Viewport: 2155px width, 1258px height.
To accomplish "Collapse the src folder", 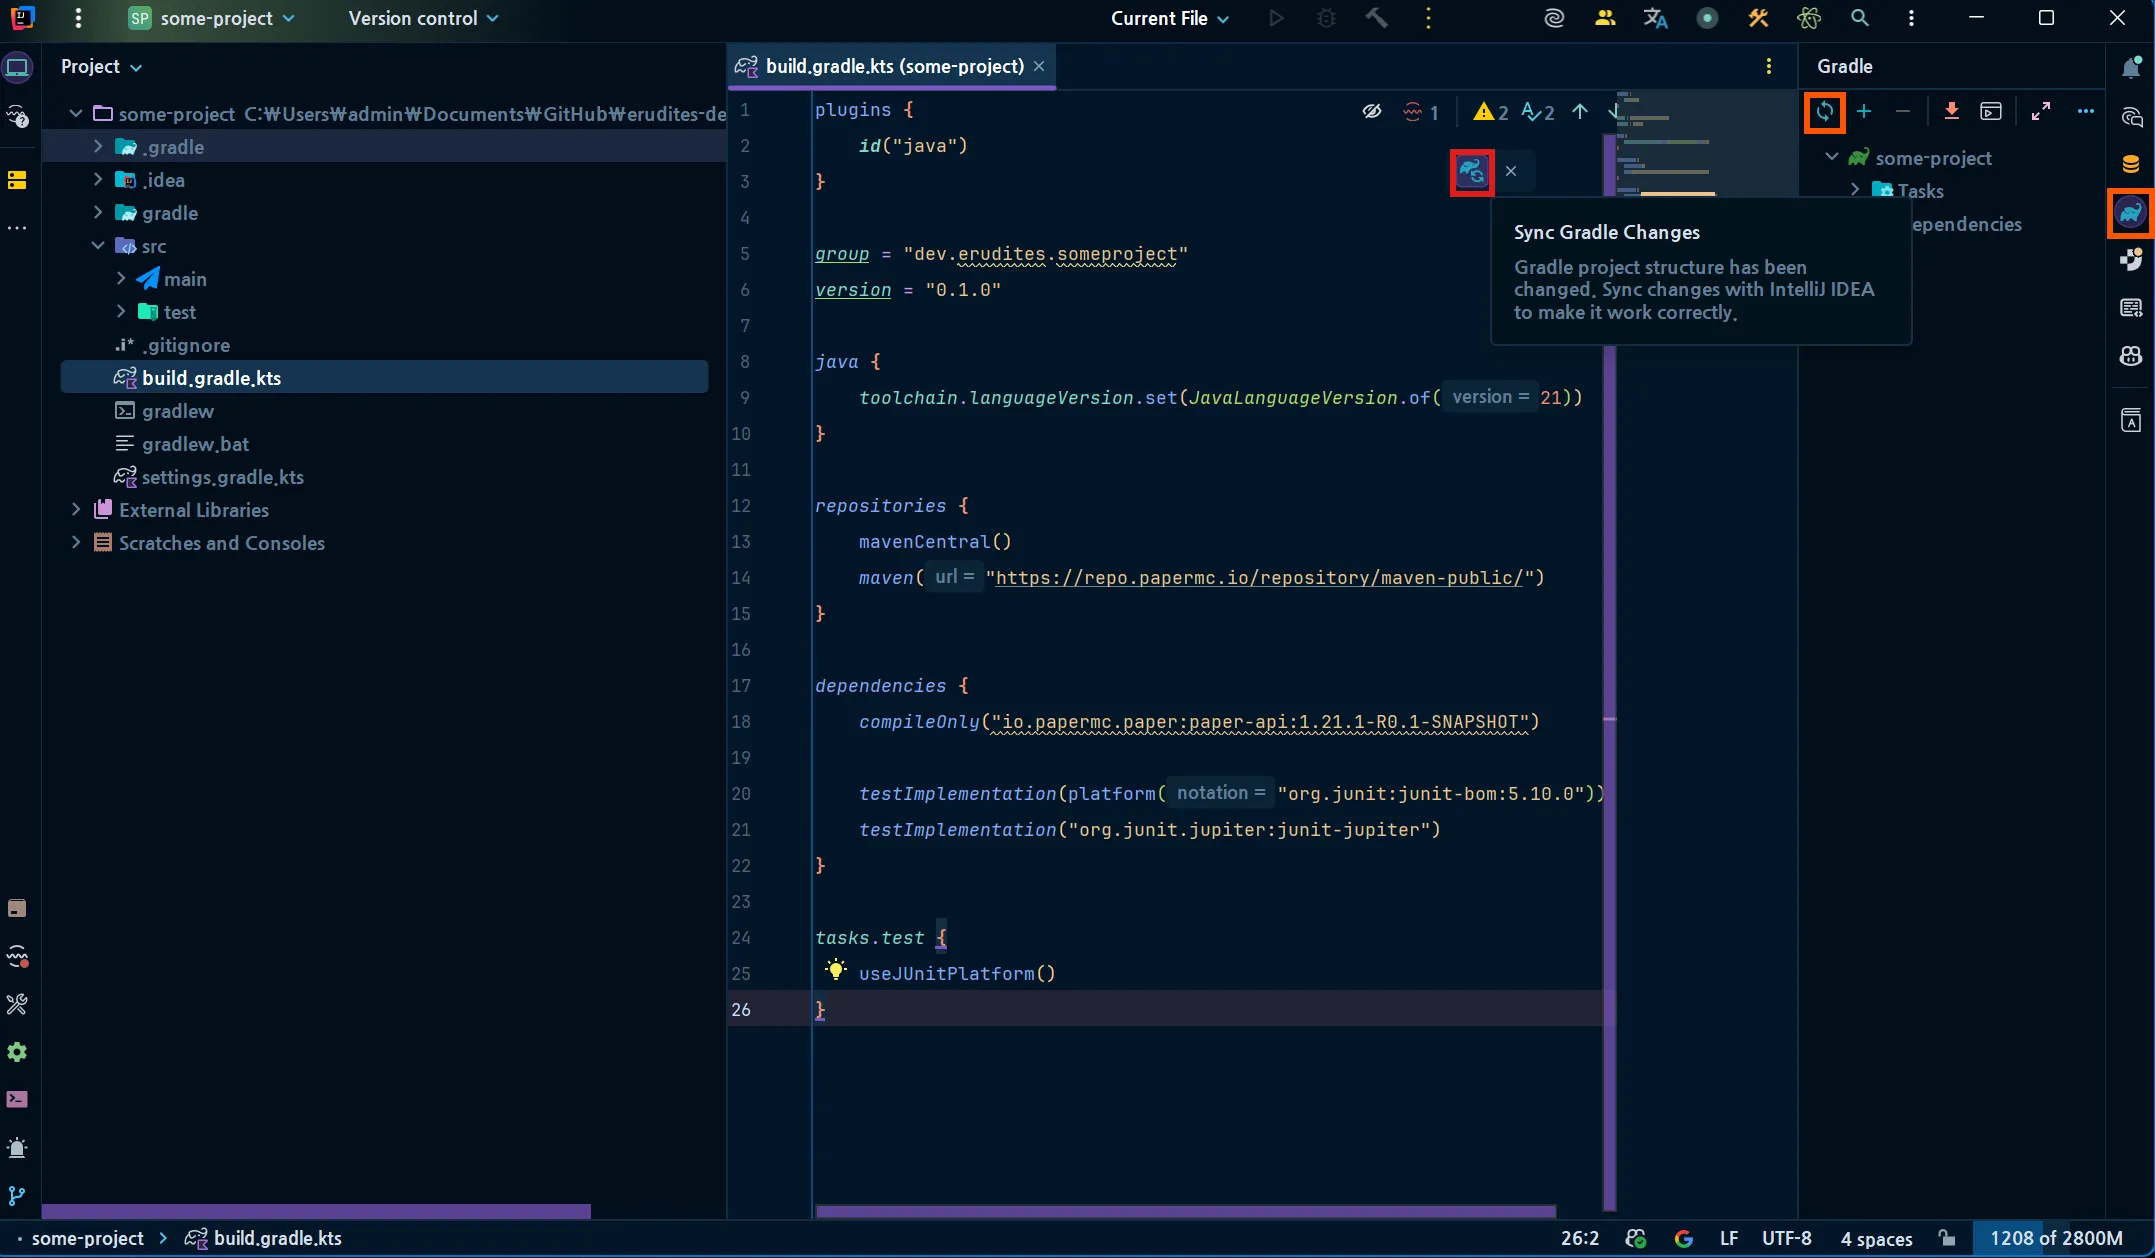I will coord(98,245).
